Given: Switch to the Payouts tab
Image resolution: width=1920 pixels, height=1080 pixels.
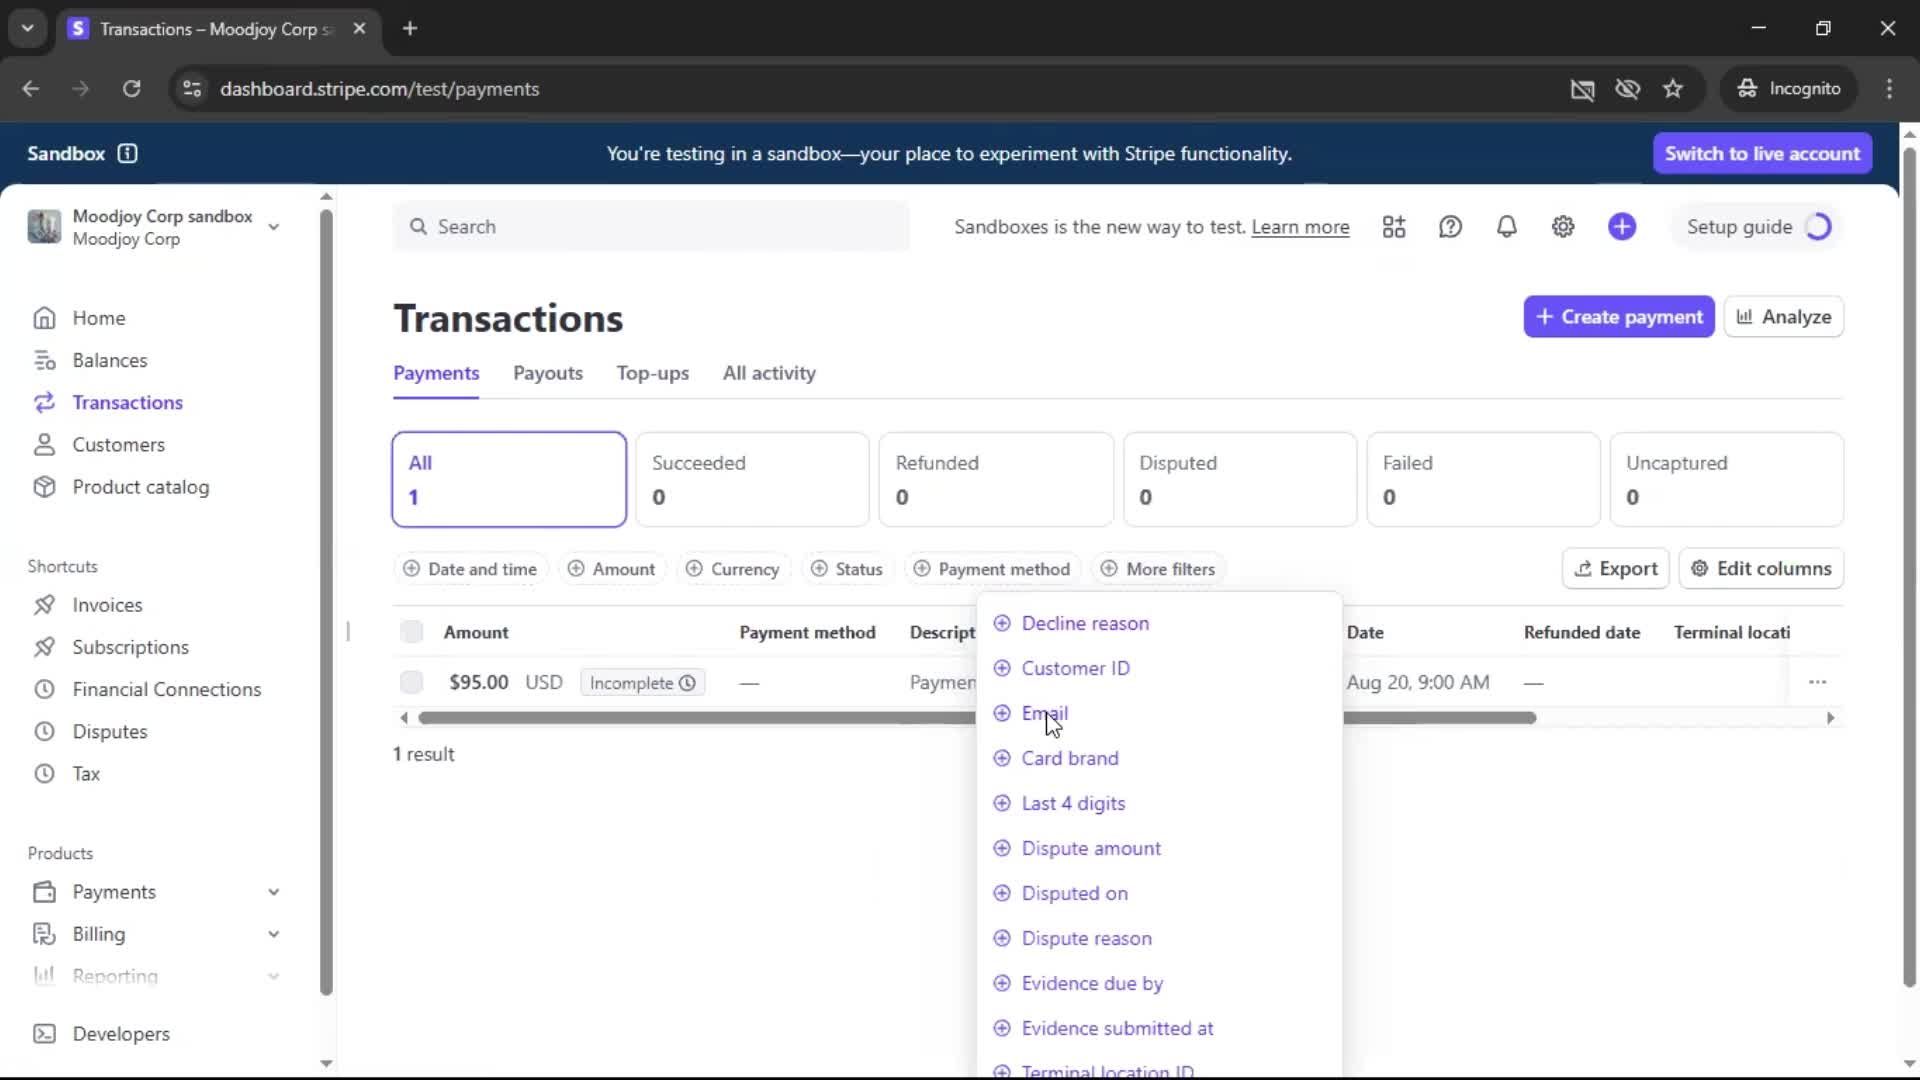Looking at the screenshot, I should pos(547,373).
